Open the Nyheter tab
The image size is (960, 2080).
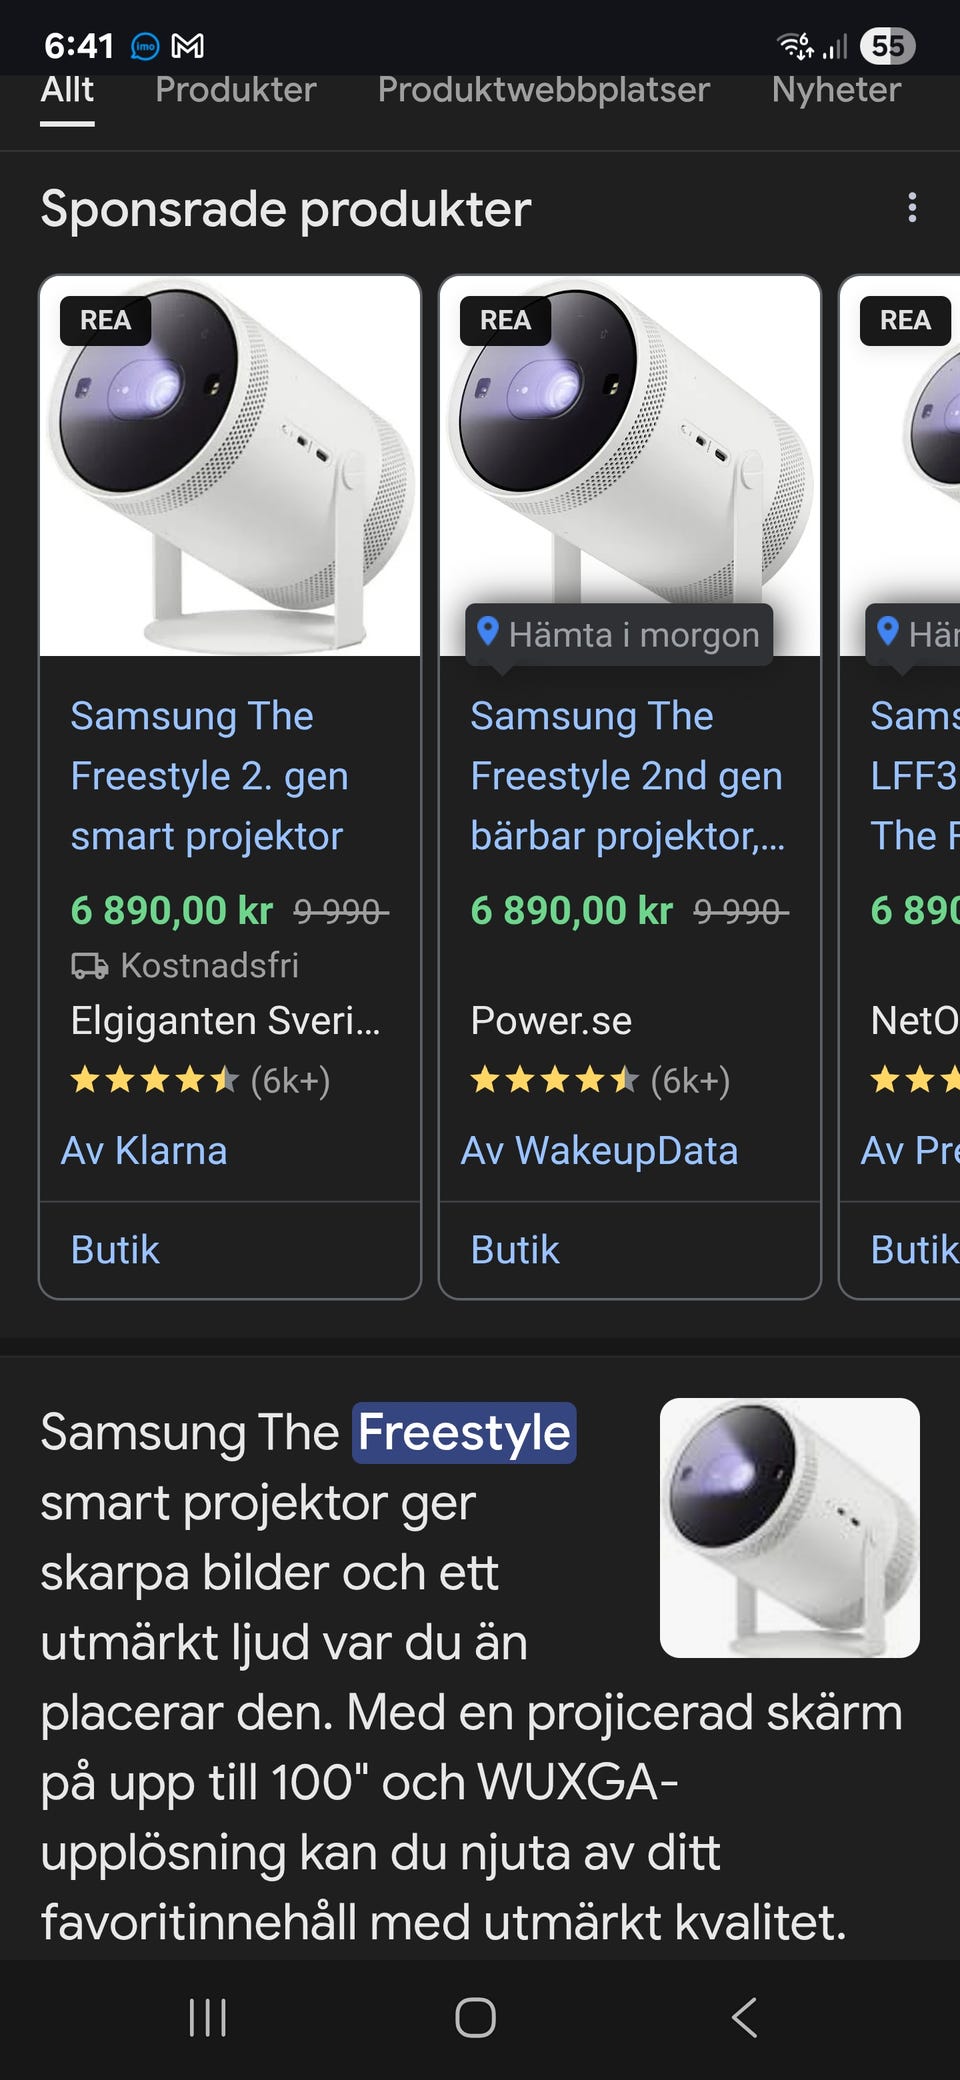pos(836,90)
